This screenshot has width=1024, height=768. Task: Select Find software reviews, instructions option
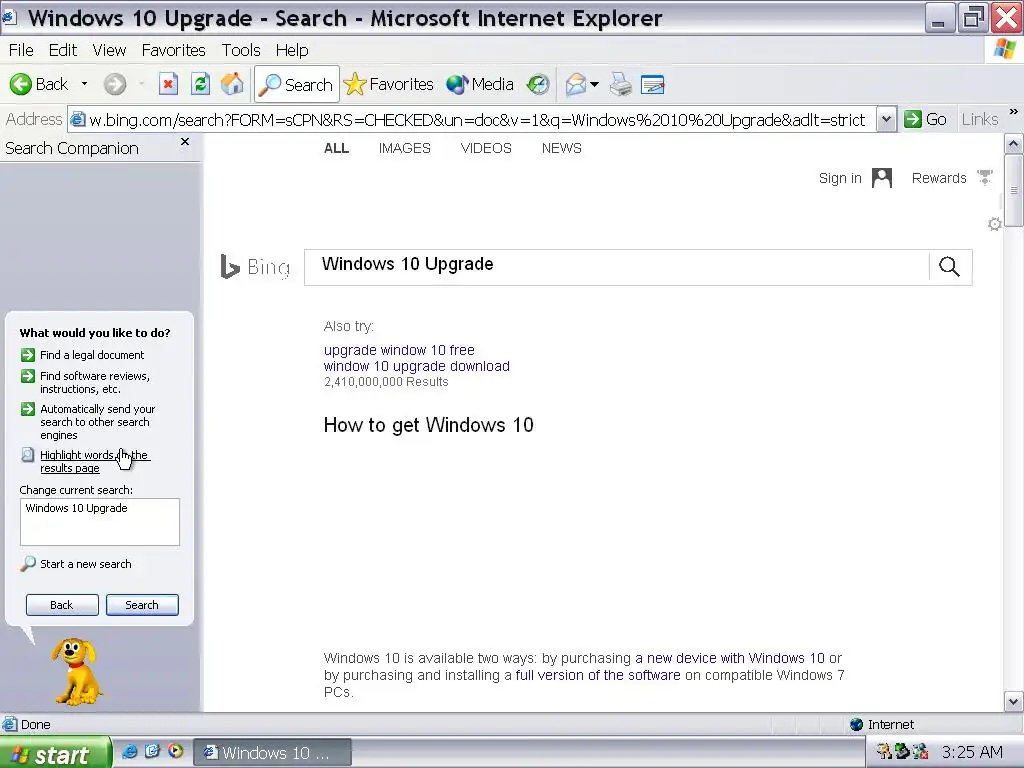pyautogui.click(x=86, y=382)
